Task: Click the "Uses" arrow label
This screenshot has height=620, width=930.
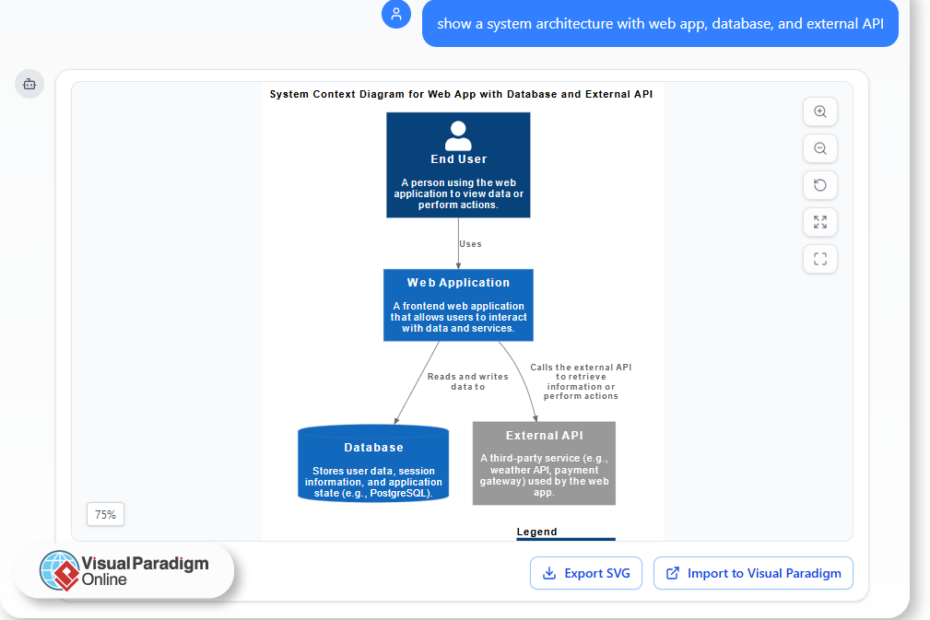Action: coord(470,244)
